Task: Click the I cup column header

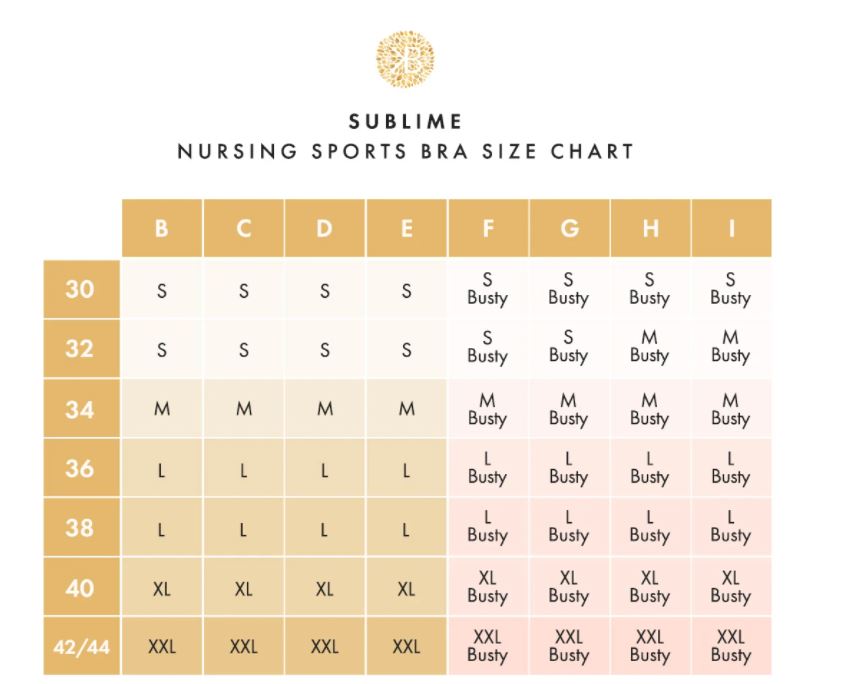Action: click(x=731, y=228)
